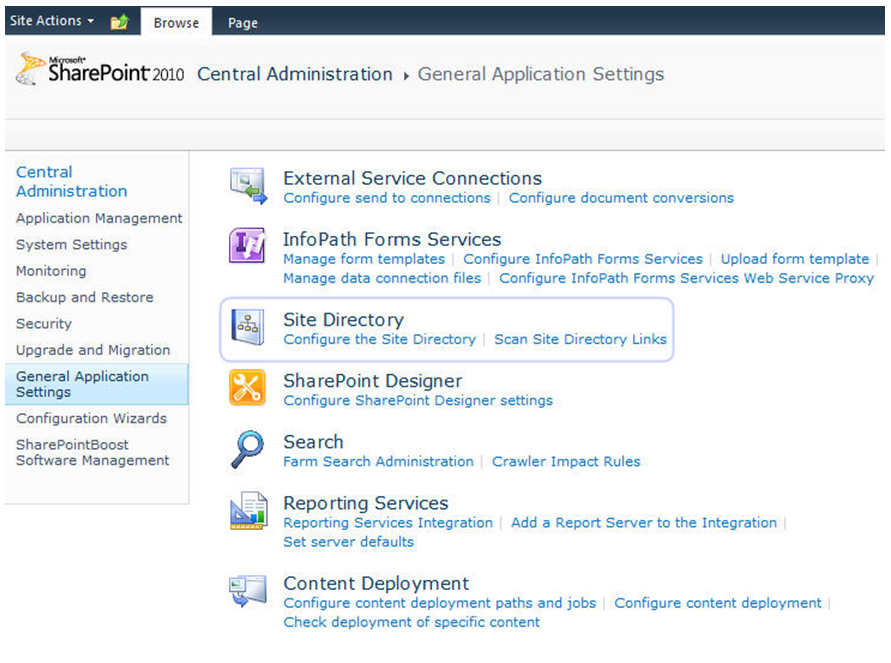Select General Application Settings in sidebar

(x=97, y=384)
